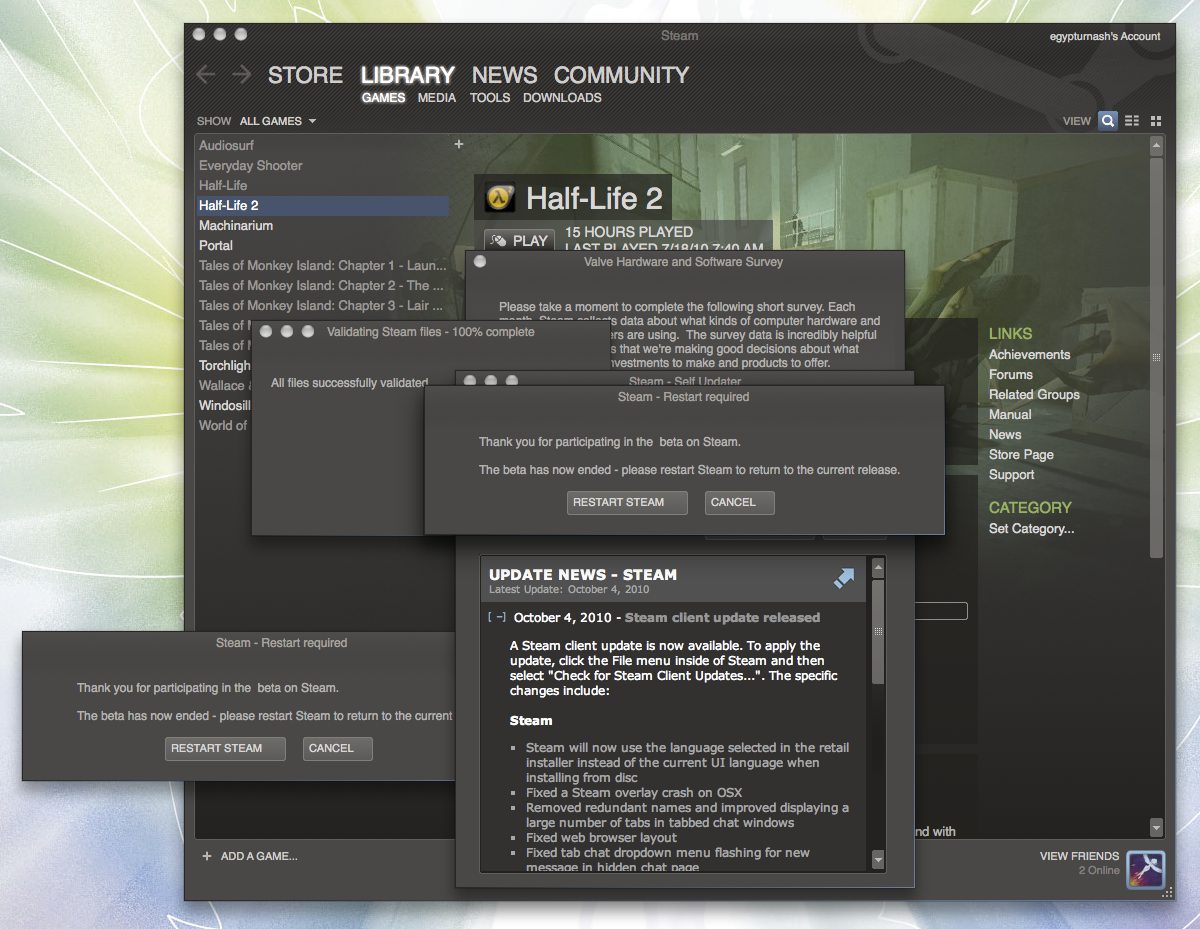The image size is (1200, 929).
Task: Switch to list view icon
Action: [x=1132, y=121]
